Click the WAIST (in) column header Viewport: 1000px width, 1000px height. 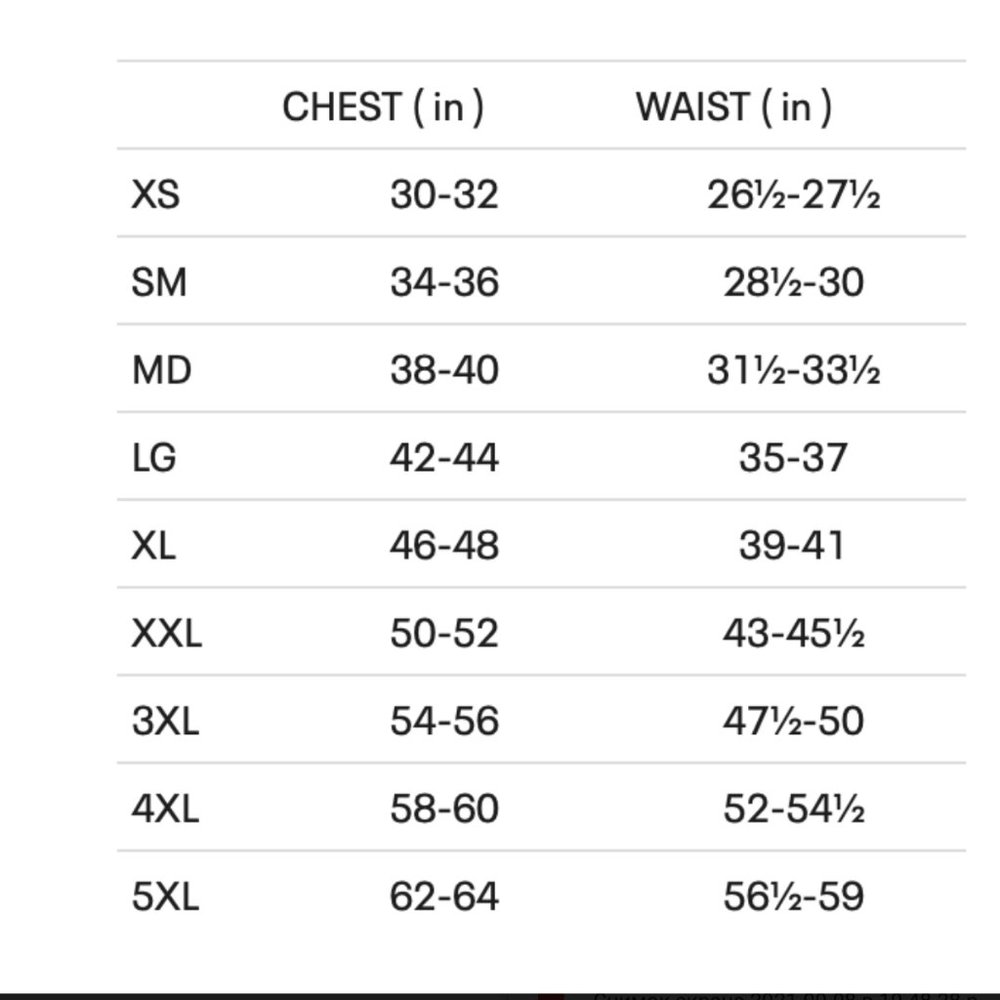click(733, 107)
